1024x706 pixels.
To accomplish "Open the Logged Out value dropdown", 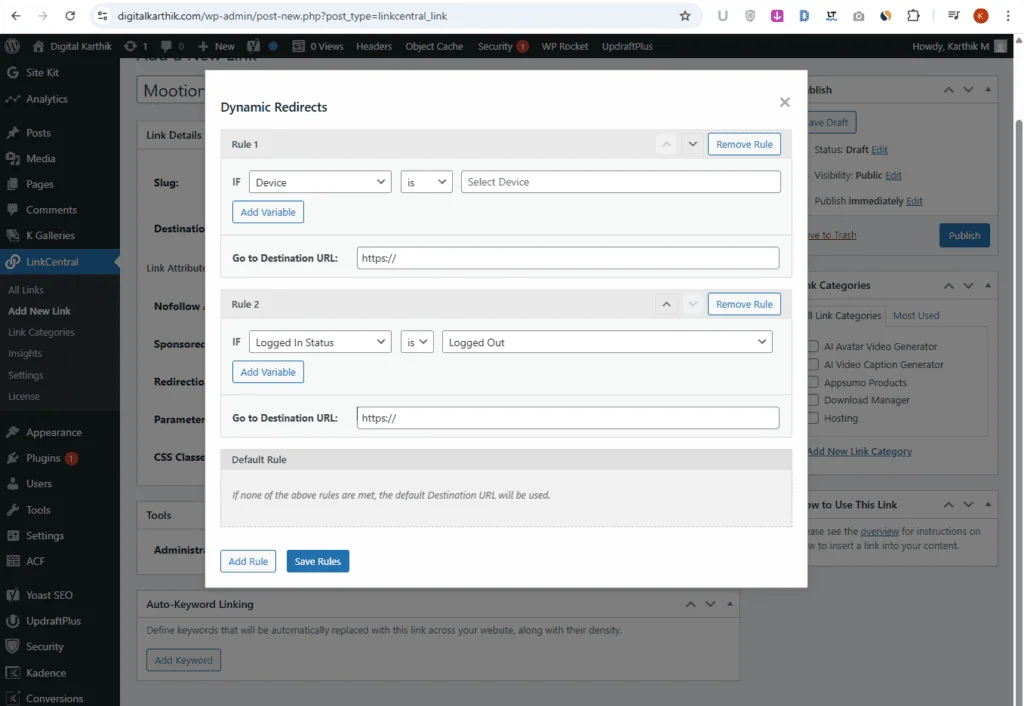I will coord(607,342).
